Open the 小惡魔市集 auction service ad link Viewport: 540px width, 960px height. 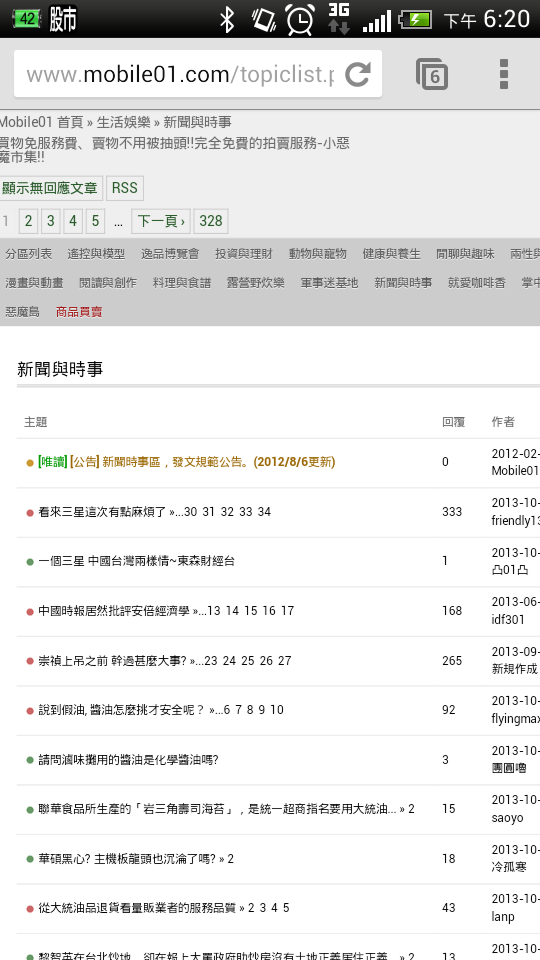pos(174,150)
